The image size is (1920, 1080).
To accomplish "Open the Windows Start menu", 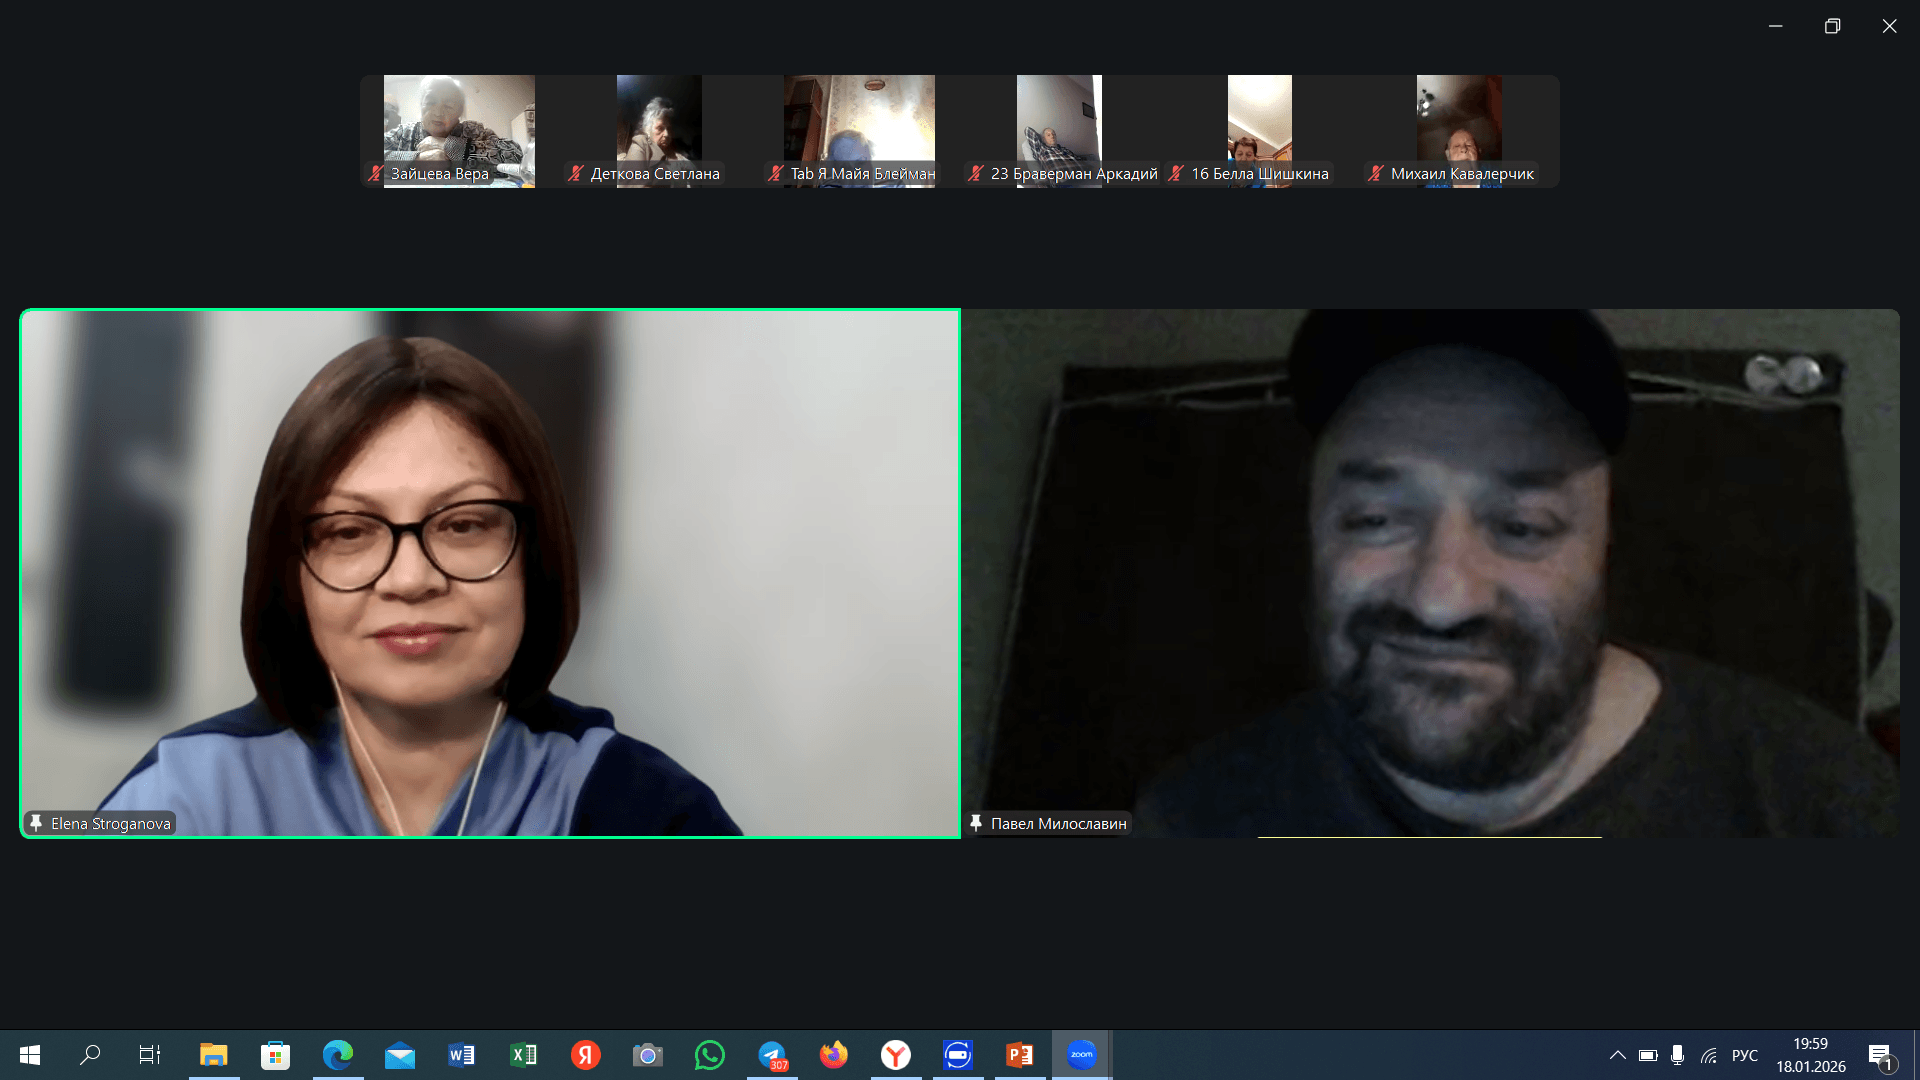I will tap(30, 1055).
